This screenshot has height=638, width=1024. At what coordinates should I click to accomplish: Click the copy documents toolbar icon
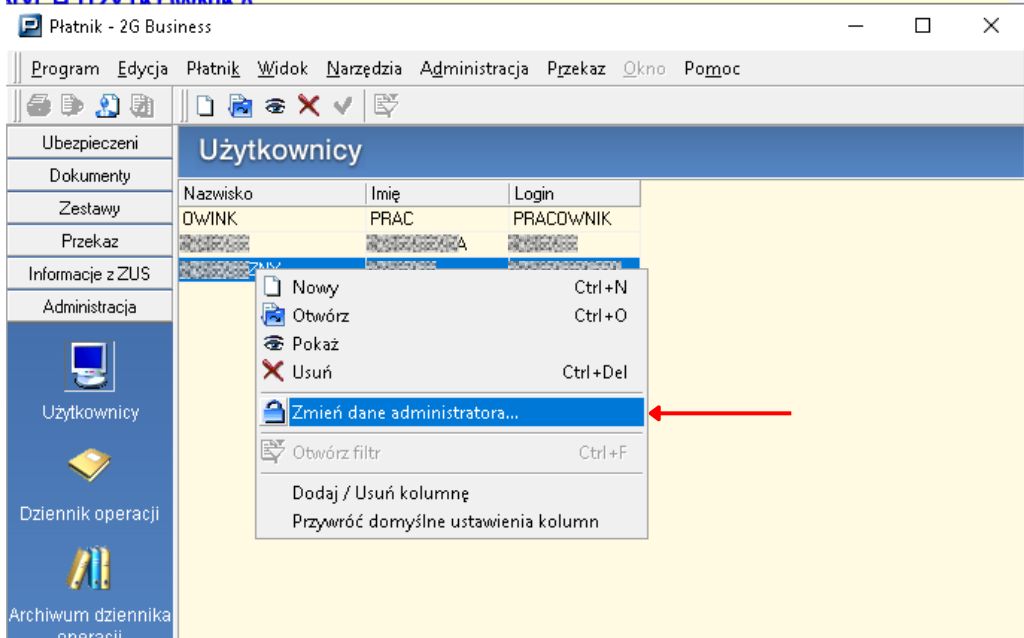(142, 105)
